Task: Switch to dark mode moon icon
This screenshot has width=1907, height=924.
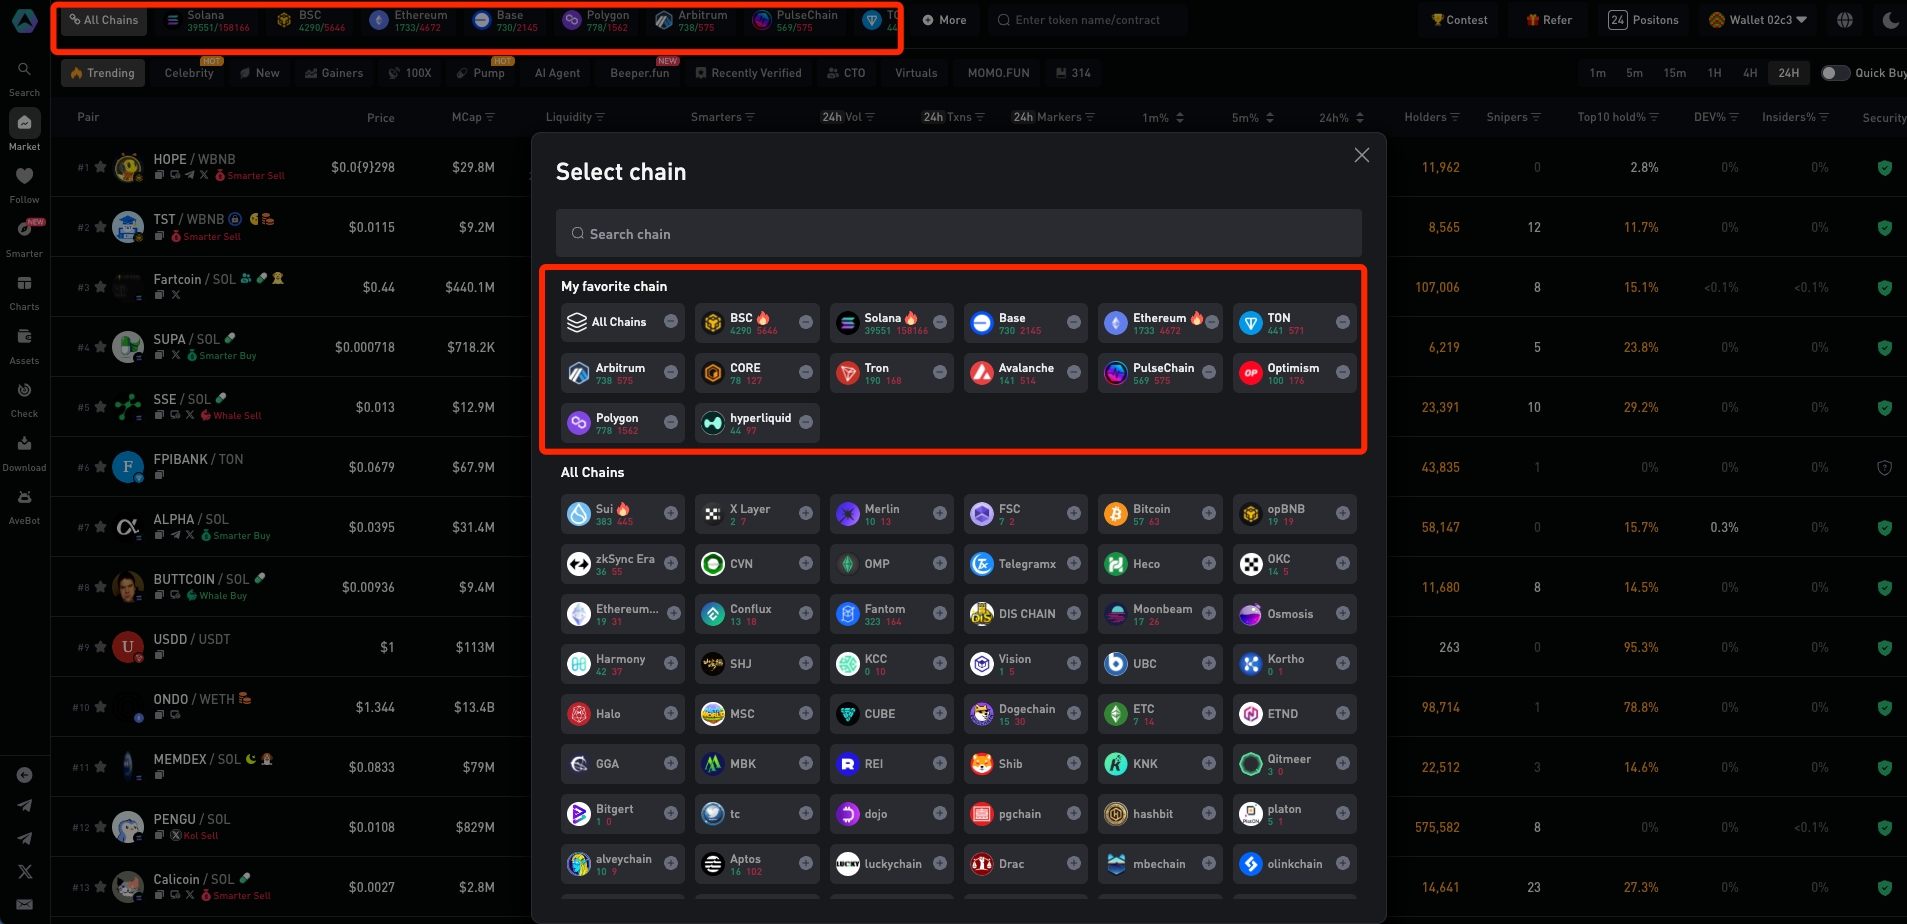Action: click(x=1890, y=20)
